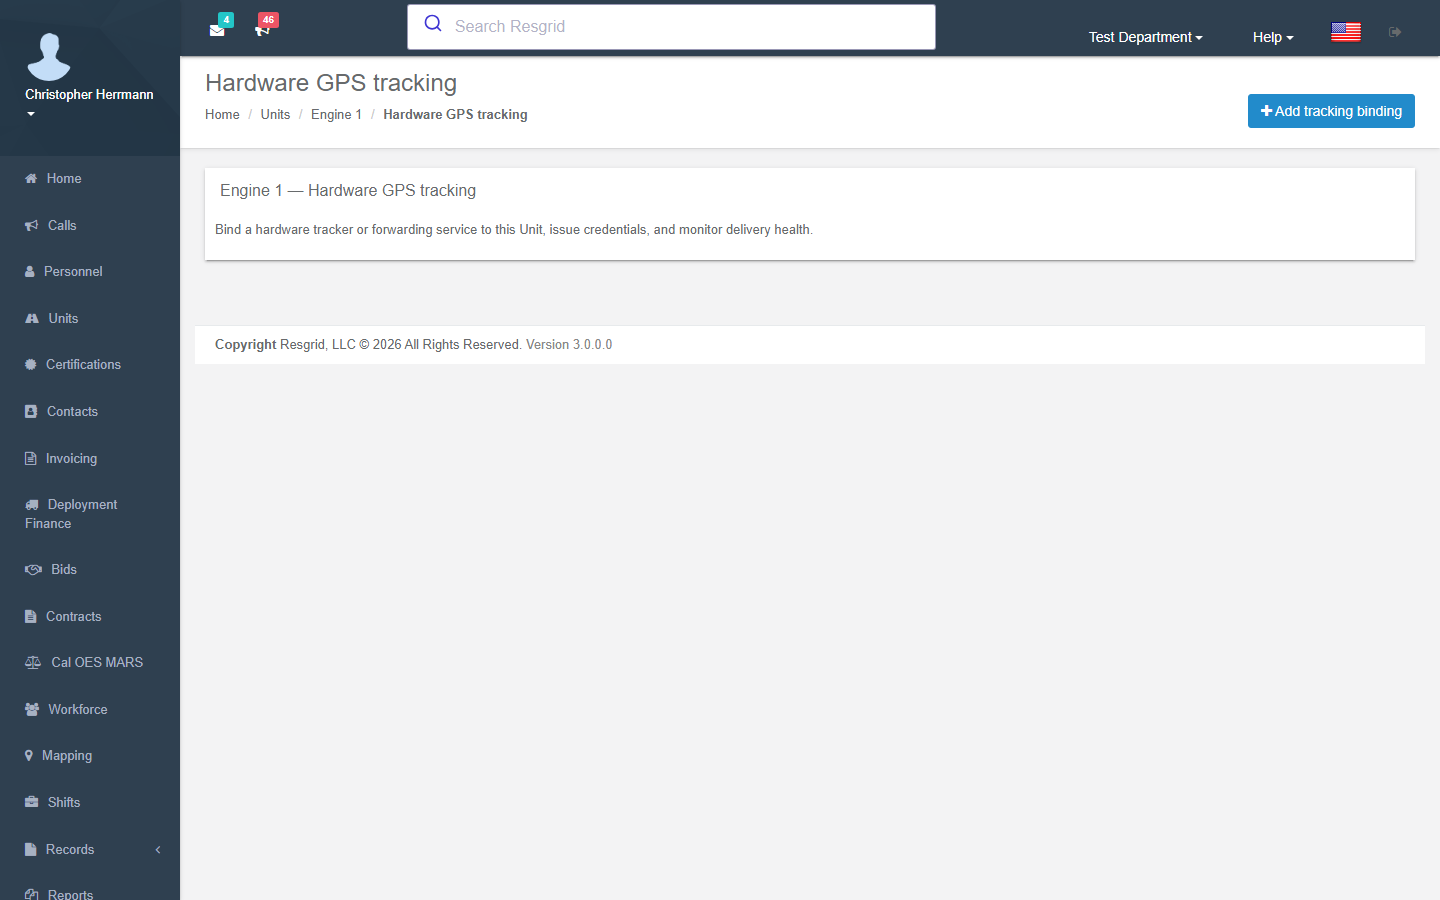Go to the Home breadcrumb link
The height and width of the screenshot is (900, 1440).
(222, 114)
